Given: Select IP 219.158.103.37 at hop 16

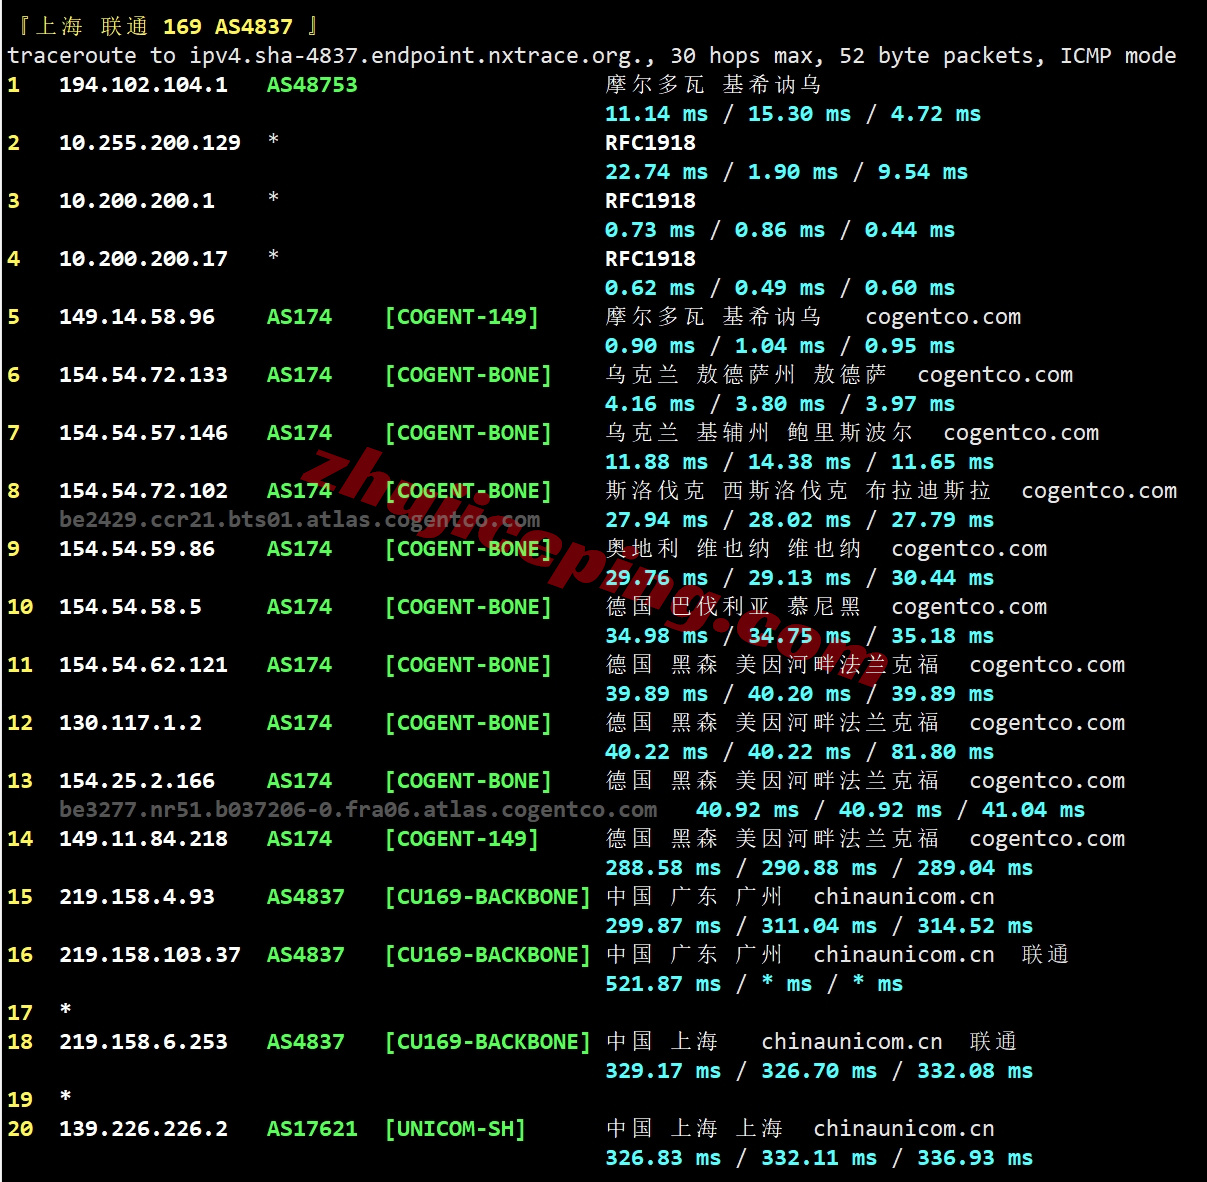Looking at the screenshot, I should [x=150, y=955].
